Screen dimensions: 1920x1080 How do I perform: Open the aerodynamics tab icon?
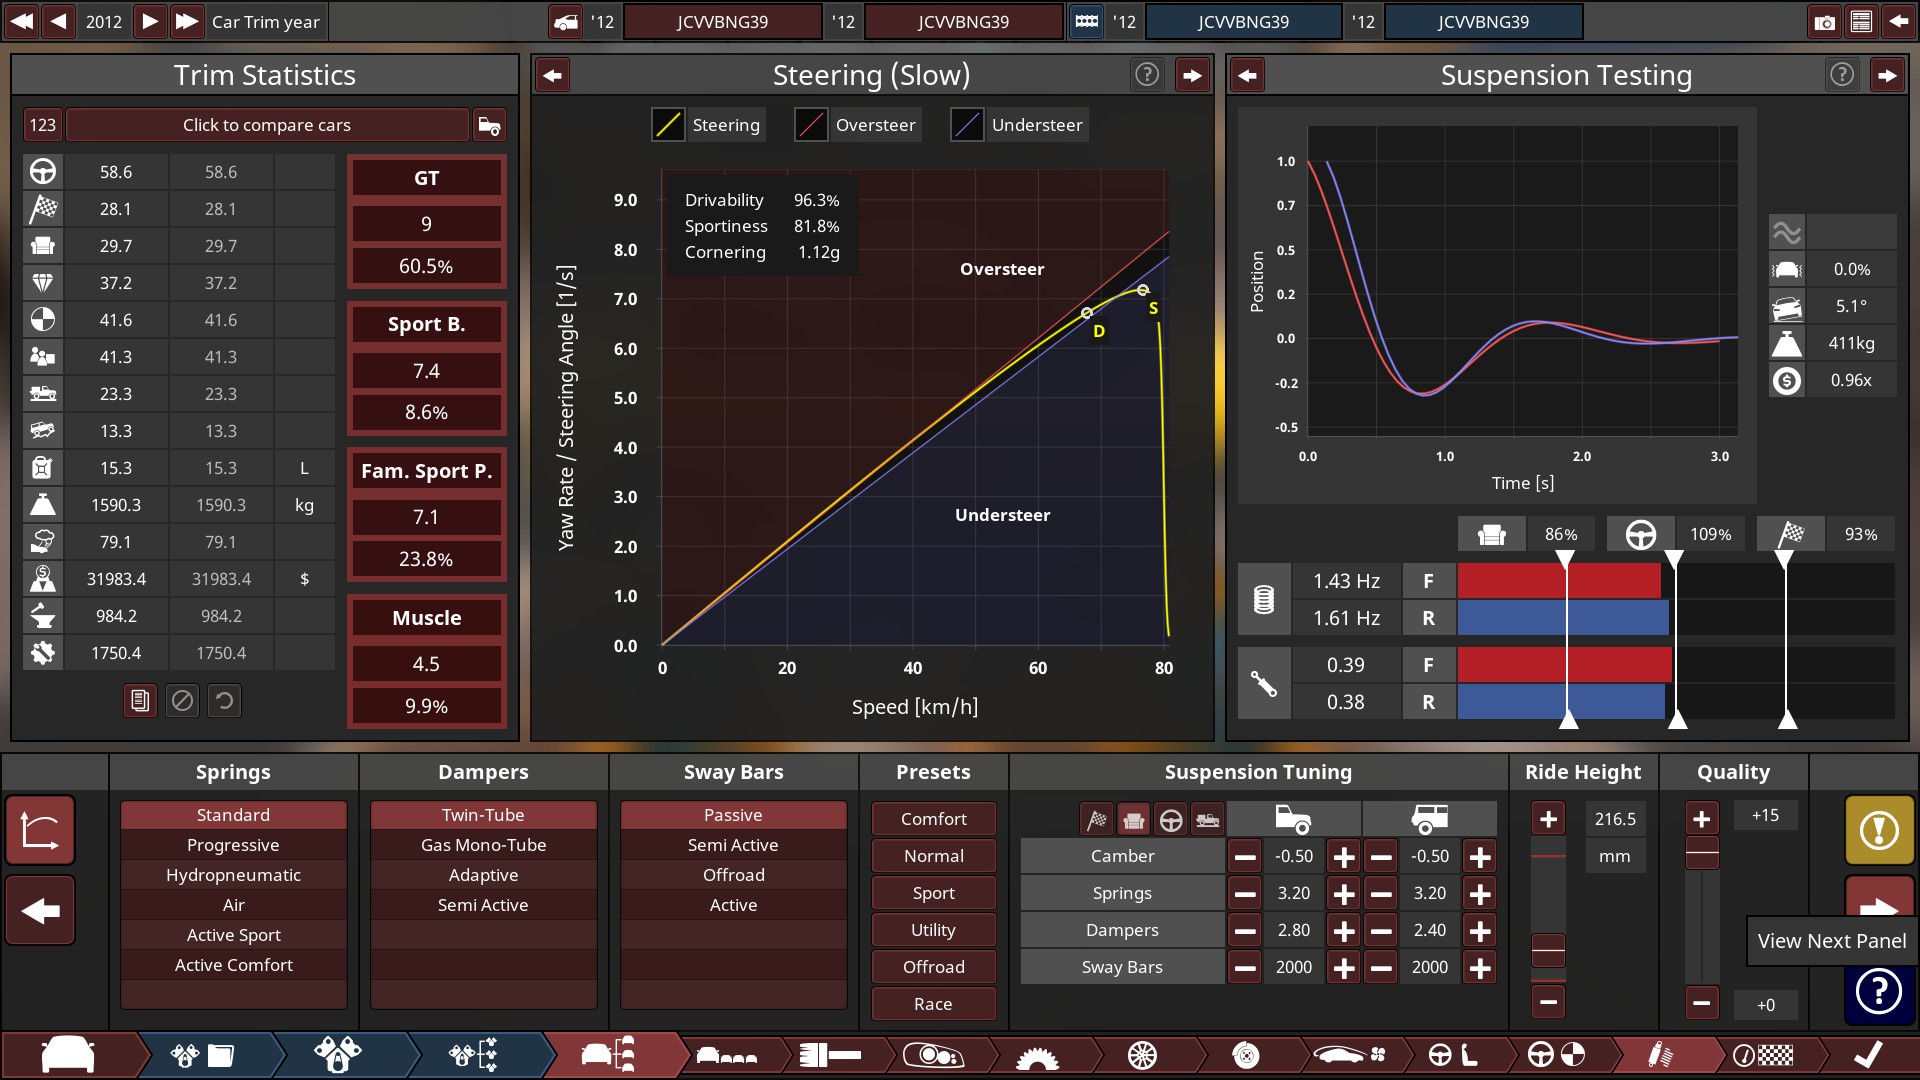(1350, 1055)
